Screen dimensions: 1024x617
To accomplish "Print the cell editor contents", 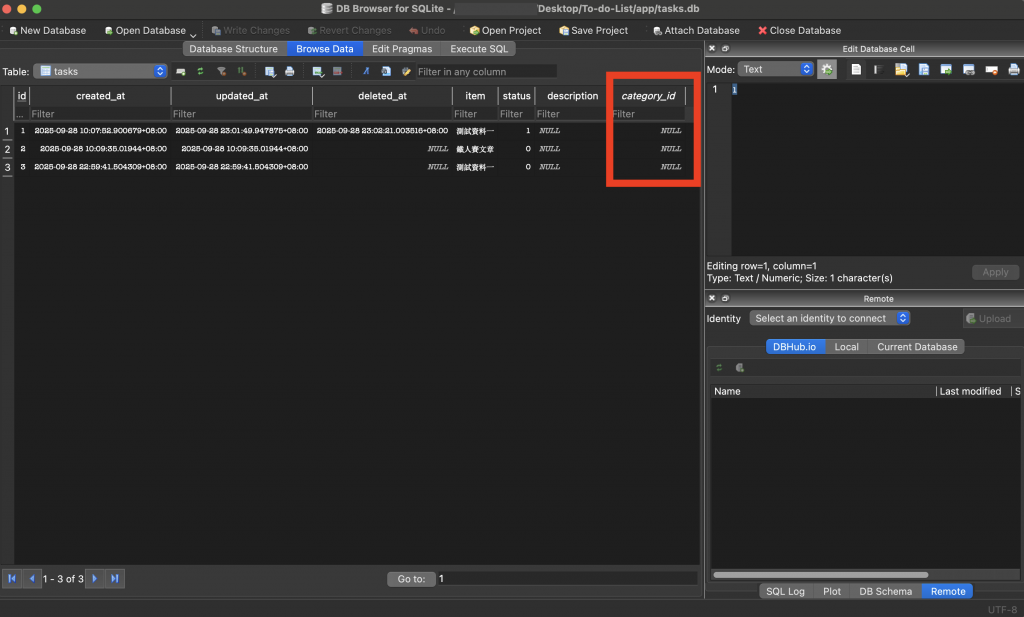I will click(1014, 69).
